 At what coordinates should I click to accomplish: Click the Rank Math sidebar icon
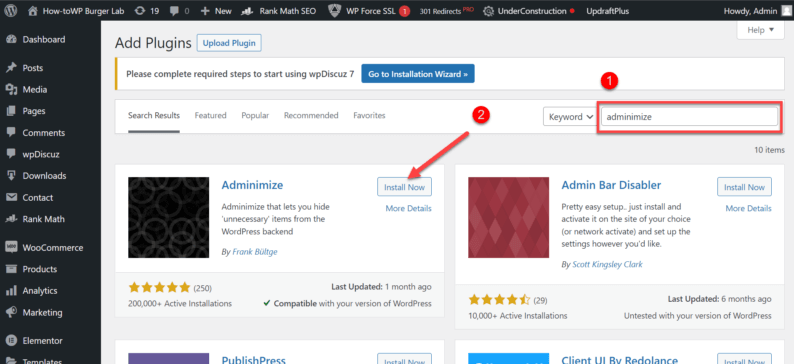tap(11, 219)
